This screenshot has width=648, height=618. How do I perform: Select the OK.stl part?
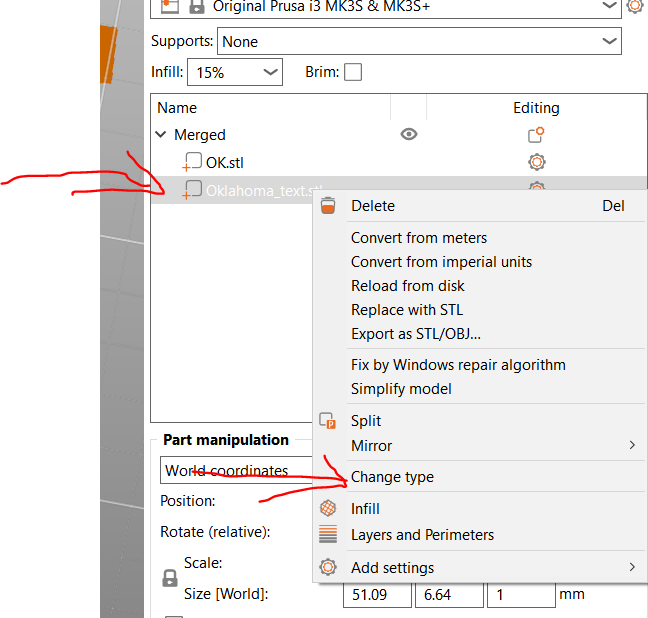pos(398,162)
